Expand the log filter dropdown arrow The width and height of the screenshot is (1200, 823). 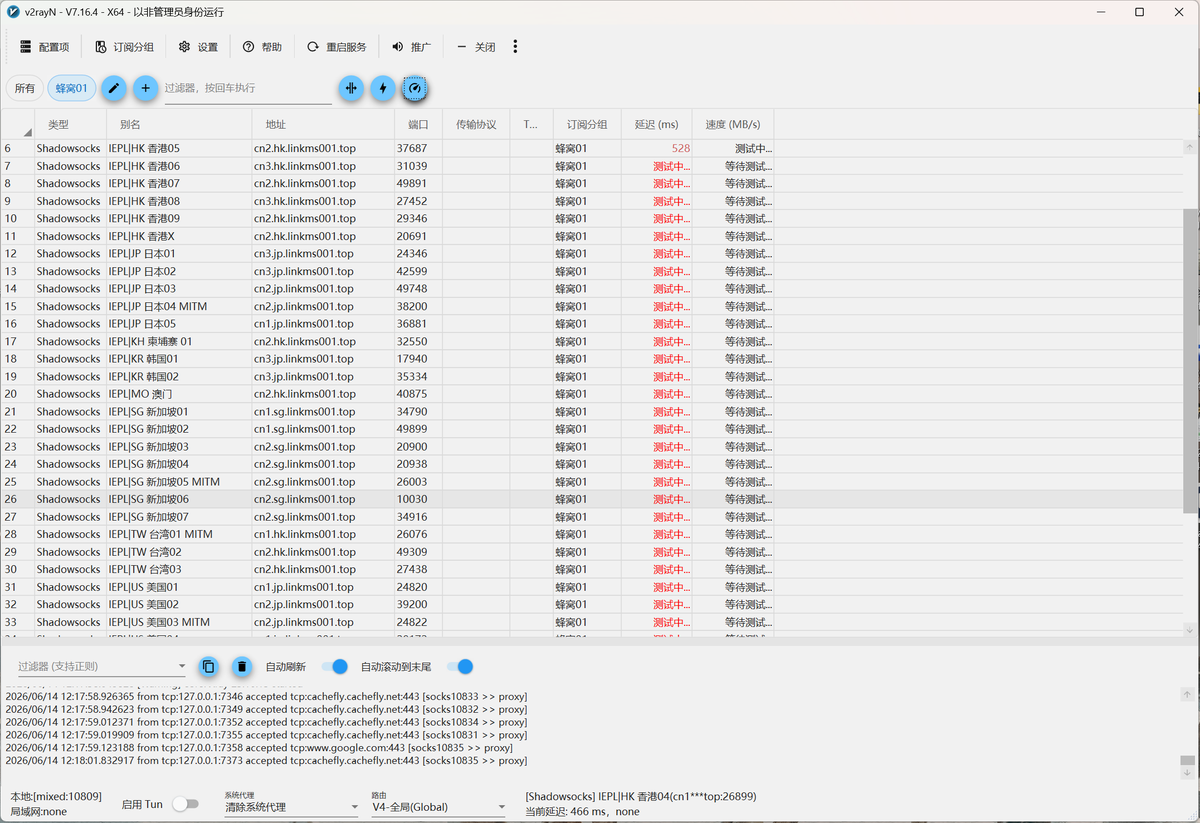(182, 666)
